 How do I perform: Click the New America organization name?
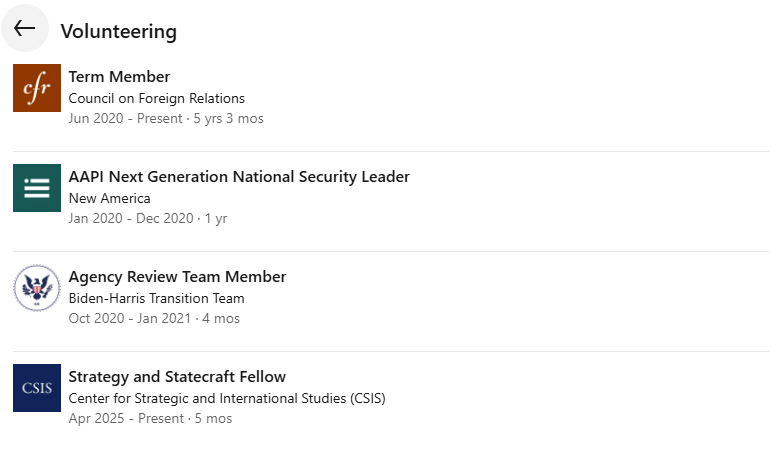(109, 198)
